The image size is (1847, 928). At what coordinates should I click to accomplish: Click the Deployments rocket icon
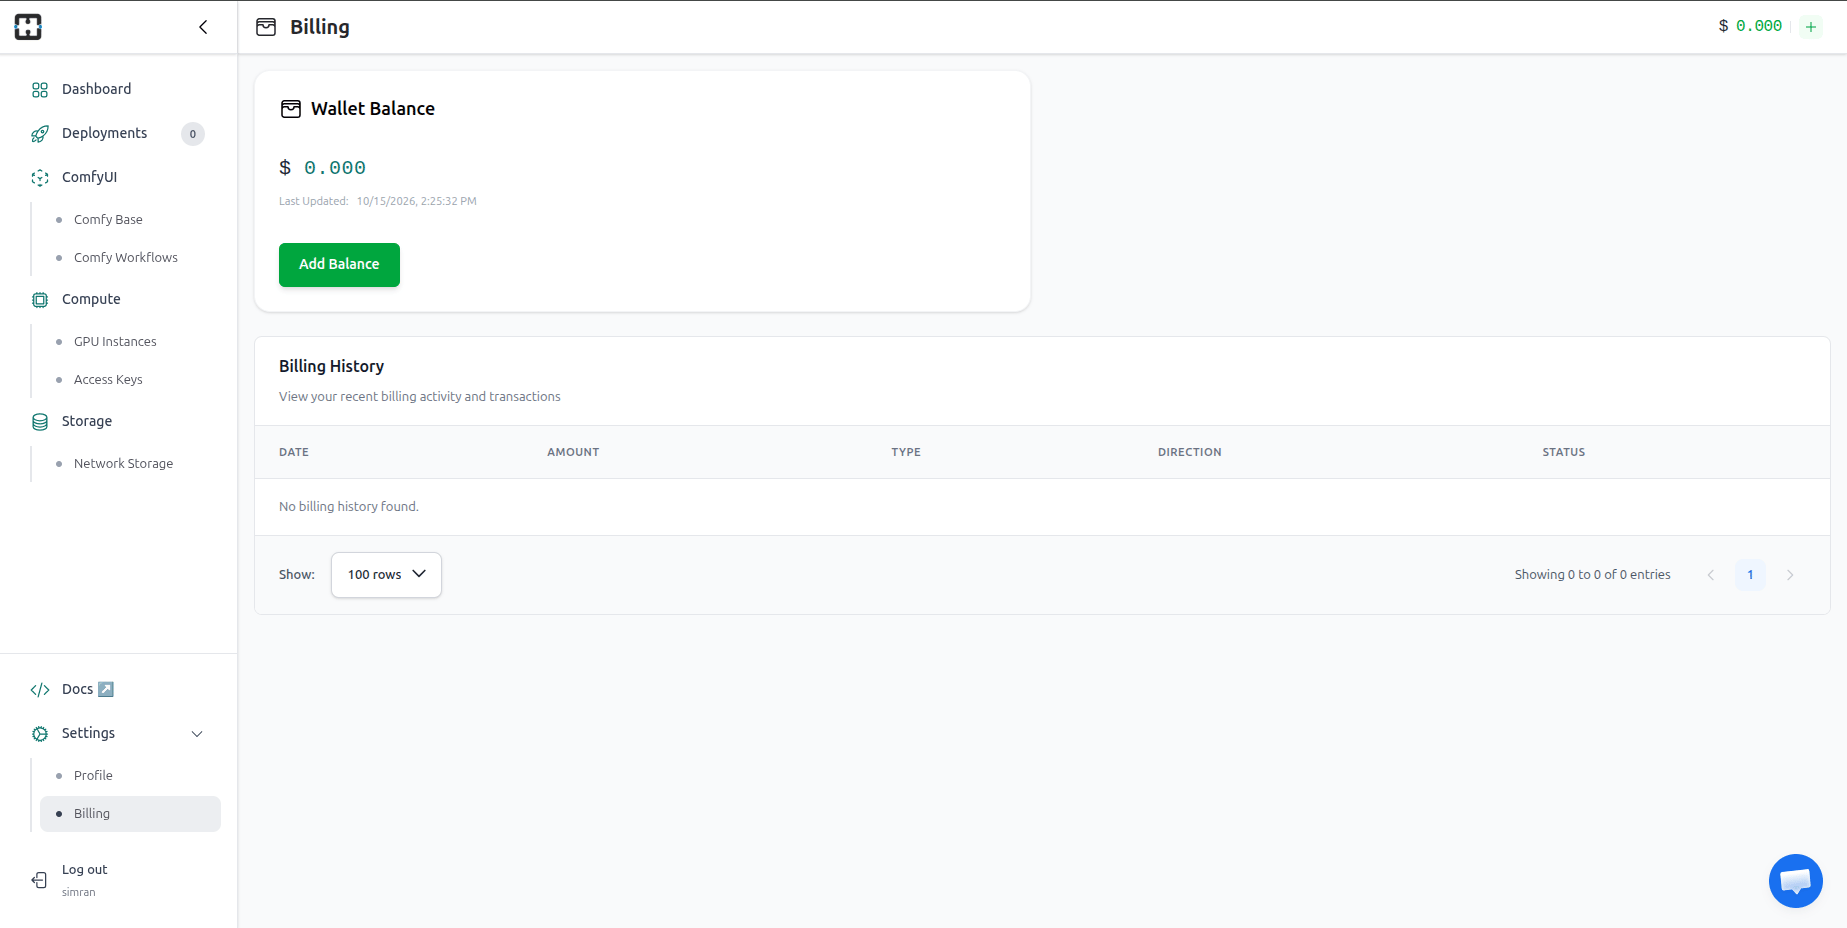(x=40, y=134)
